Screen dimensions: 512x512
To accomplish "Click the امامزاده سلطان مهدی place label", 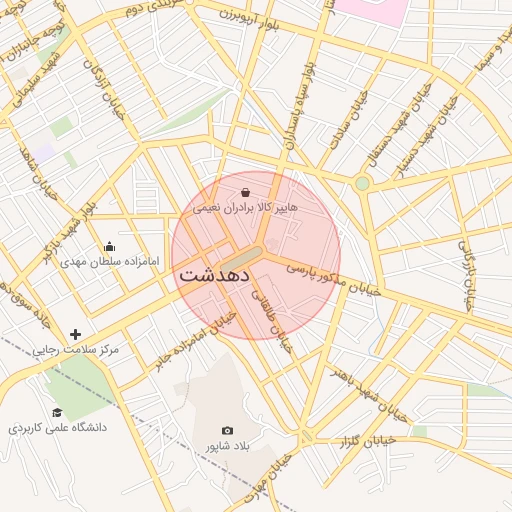I will coord(110,261).
